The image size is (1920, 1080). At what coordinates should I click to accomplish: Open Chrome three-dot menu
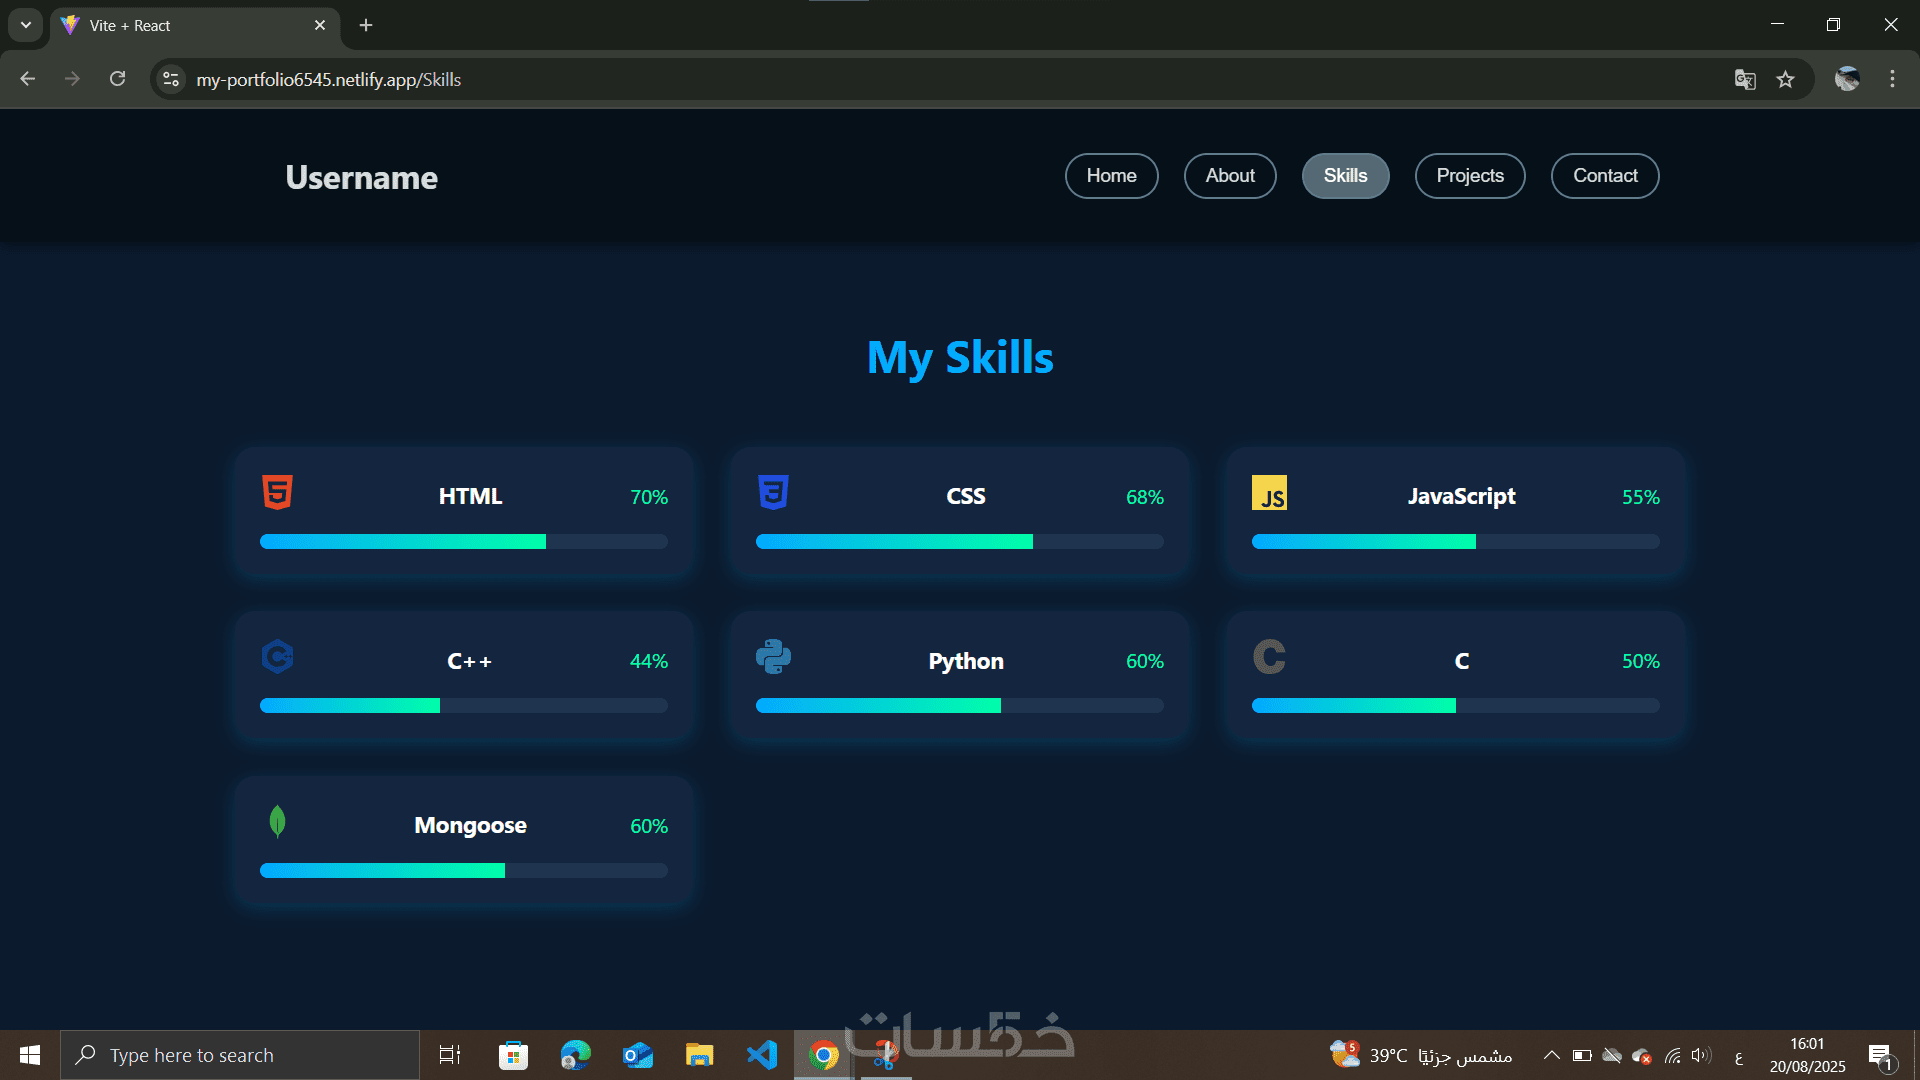click(1892, 80)
